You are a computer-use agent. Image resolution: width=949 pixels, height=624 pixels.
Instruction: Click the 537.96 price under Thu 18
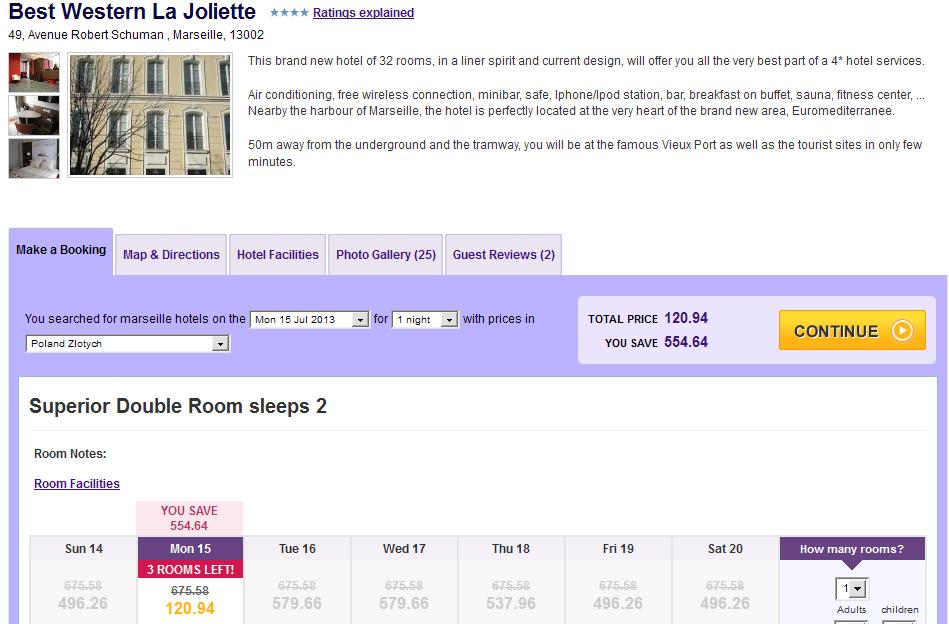coord(511,603)
